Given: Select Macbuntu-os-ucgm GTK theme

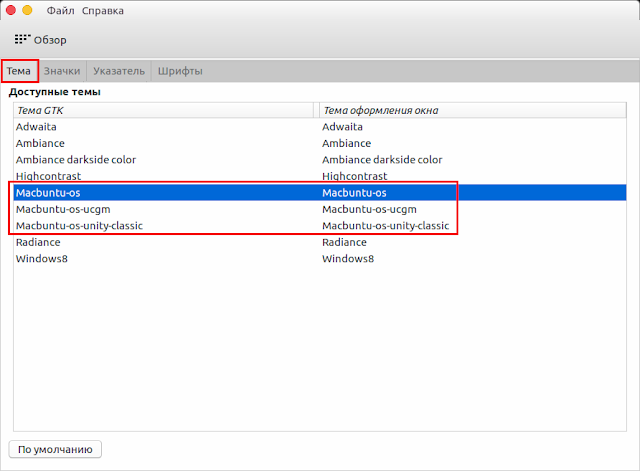Looking at the screenshot, I should click(x=63, y=209).
